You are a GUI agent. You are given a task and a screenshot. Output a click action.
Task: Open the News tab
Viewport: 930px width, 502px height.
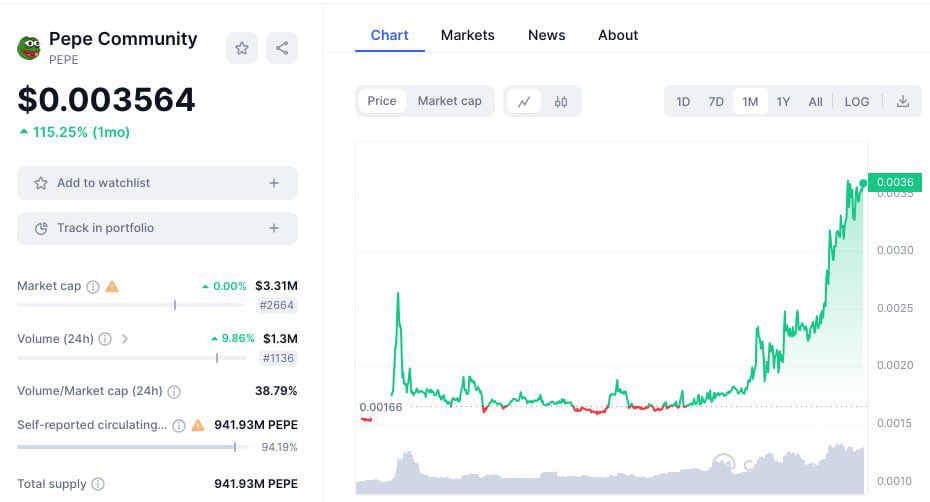[546, 35]
